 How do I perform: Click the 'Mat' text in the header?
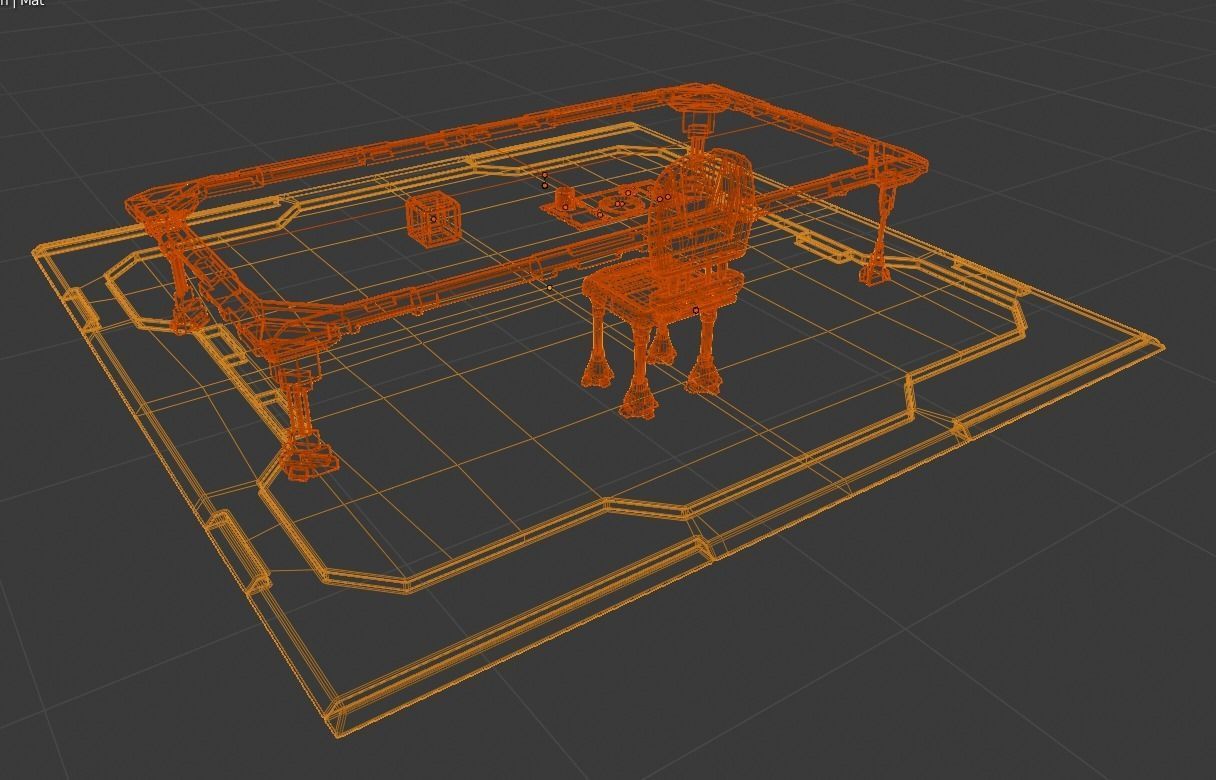[x=32, y=3]
